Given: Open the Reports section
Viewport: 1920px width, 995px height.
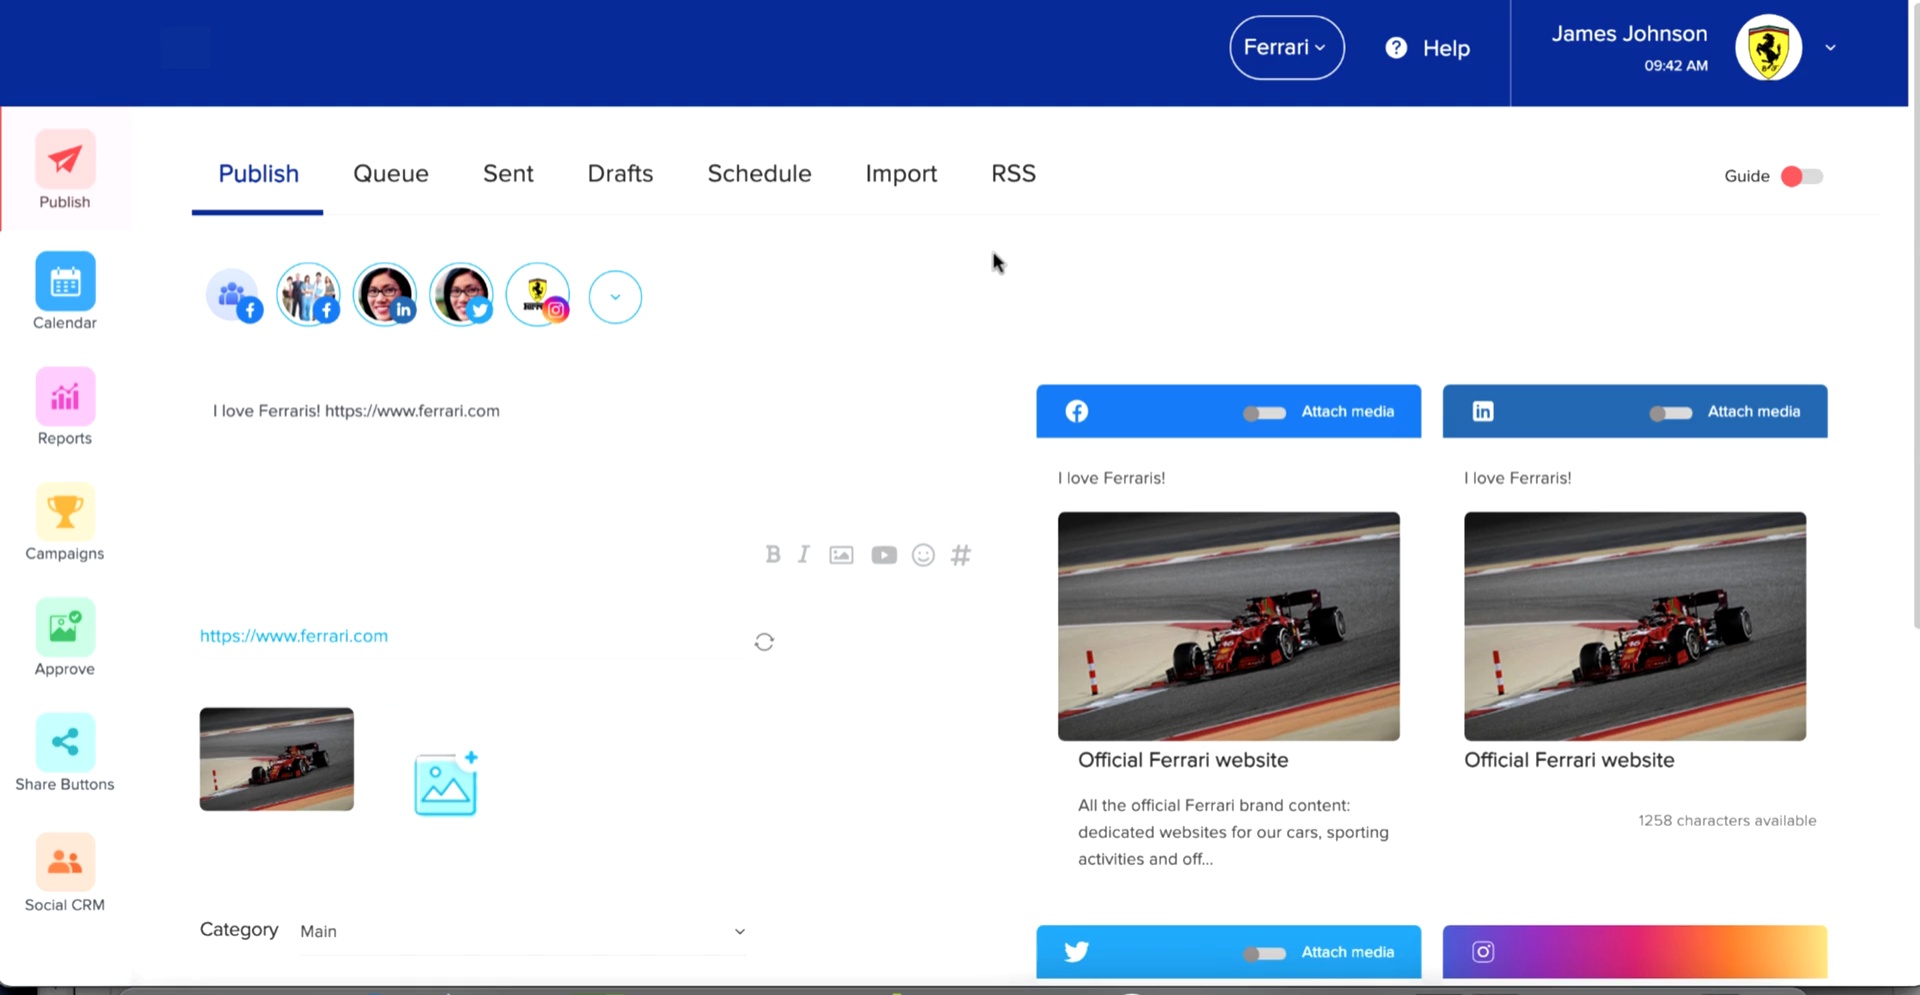Looking at the screenshot, I should 65,406.
